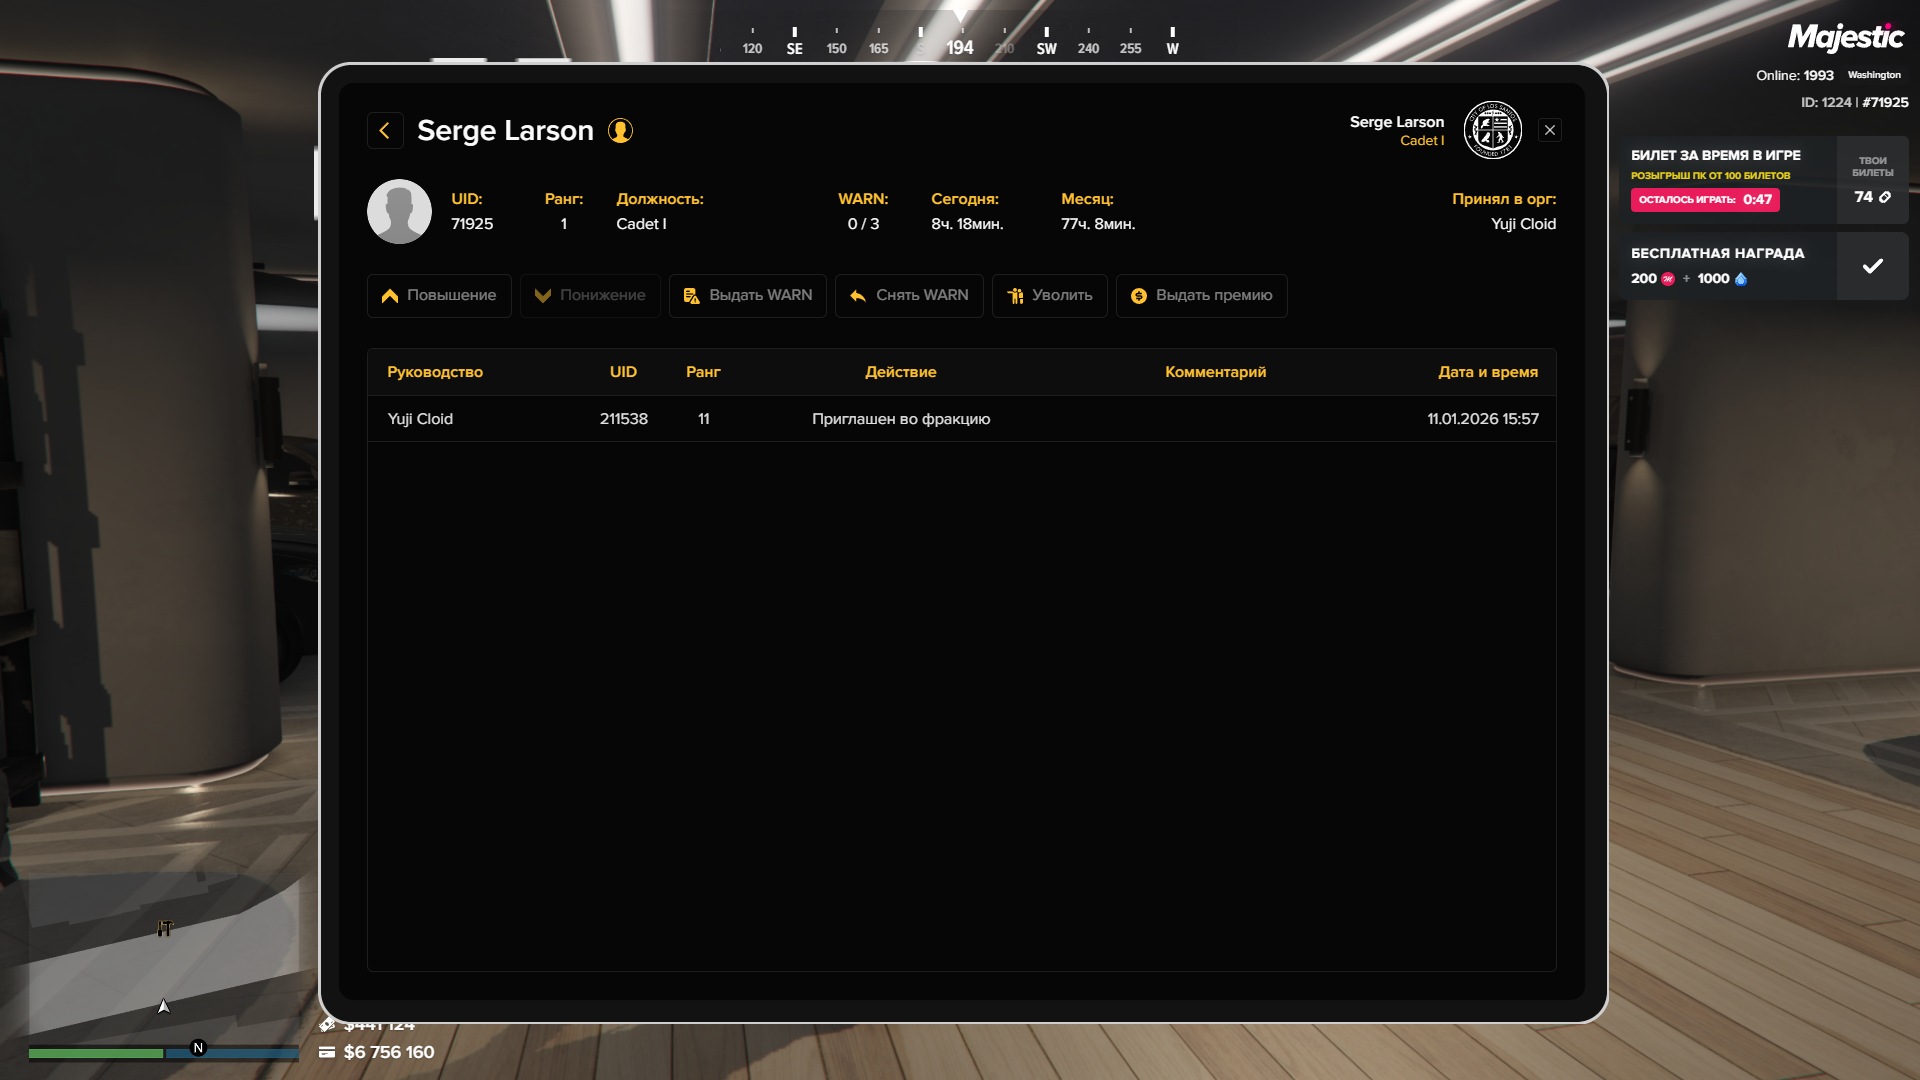Click the compass heading 194

tap(960, 48)
